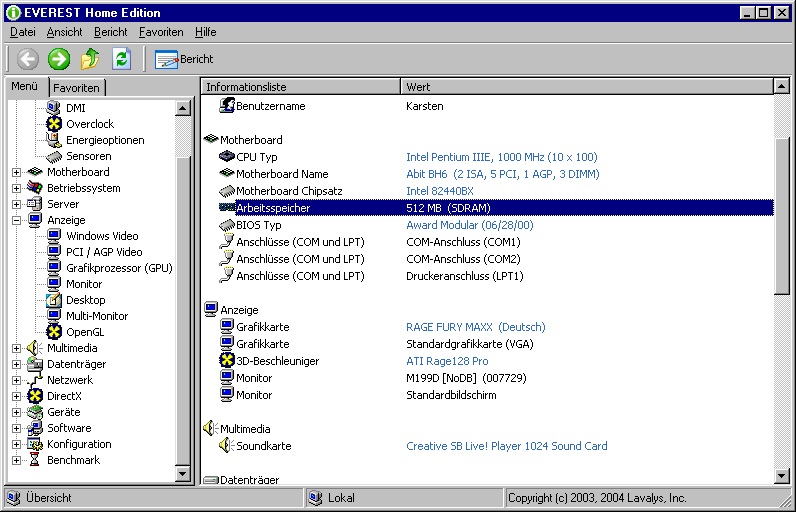Select the COM-Anschluss (COM2) row value

[463, 259]
